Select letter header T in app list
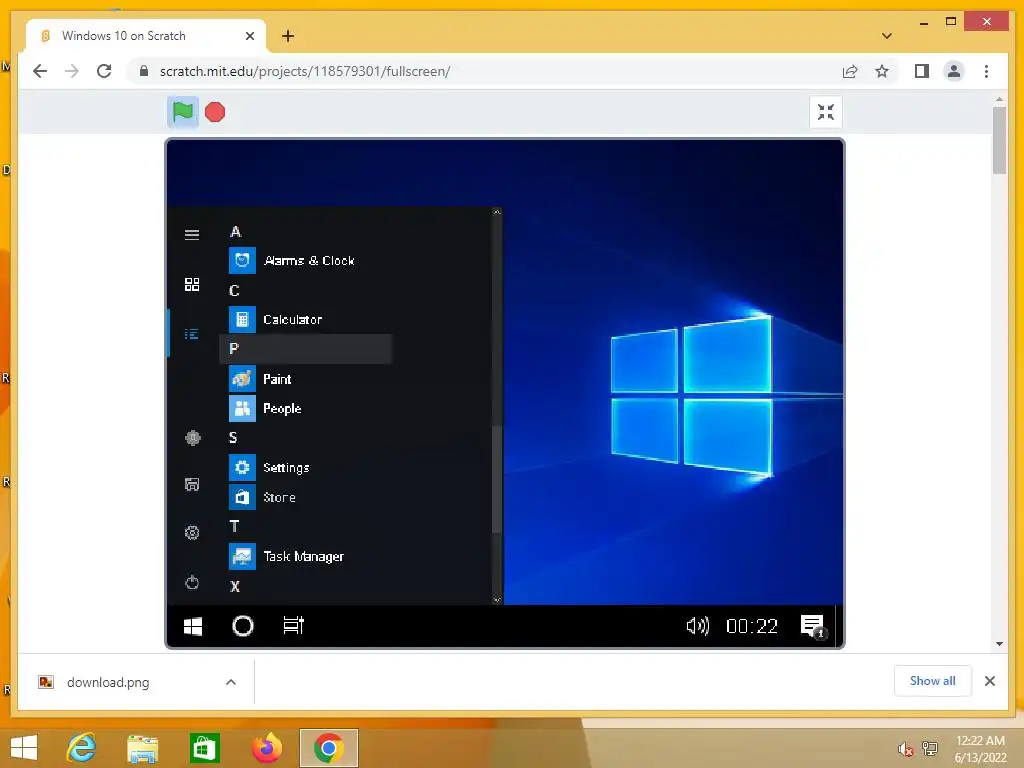1024x768 pixels. (x=234, y=526)
